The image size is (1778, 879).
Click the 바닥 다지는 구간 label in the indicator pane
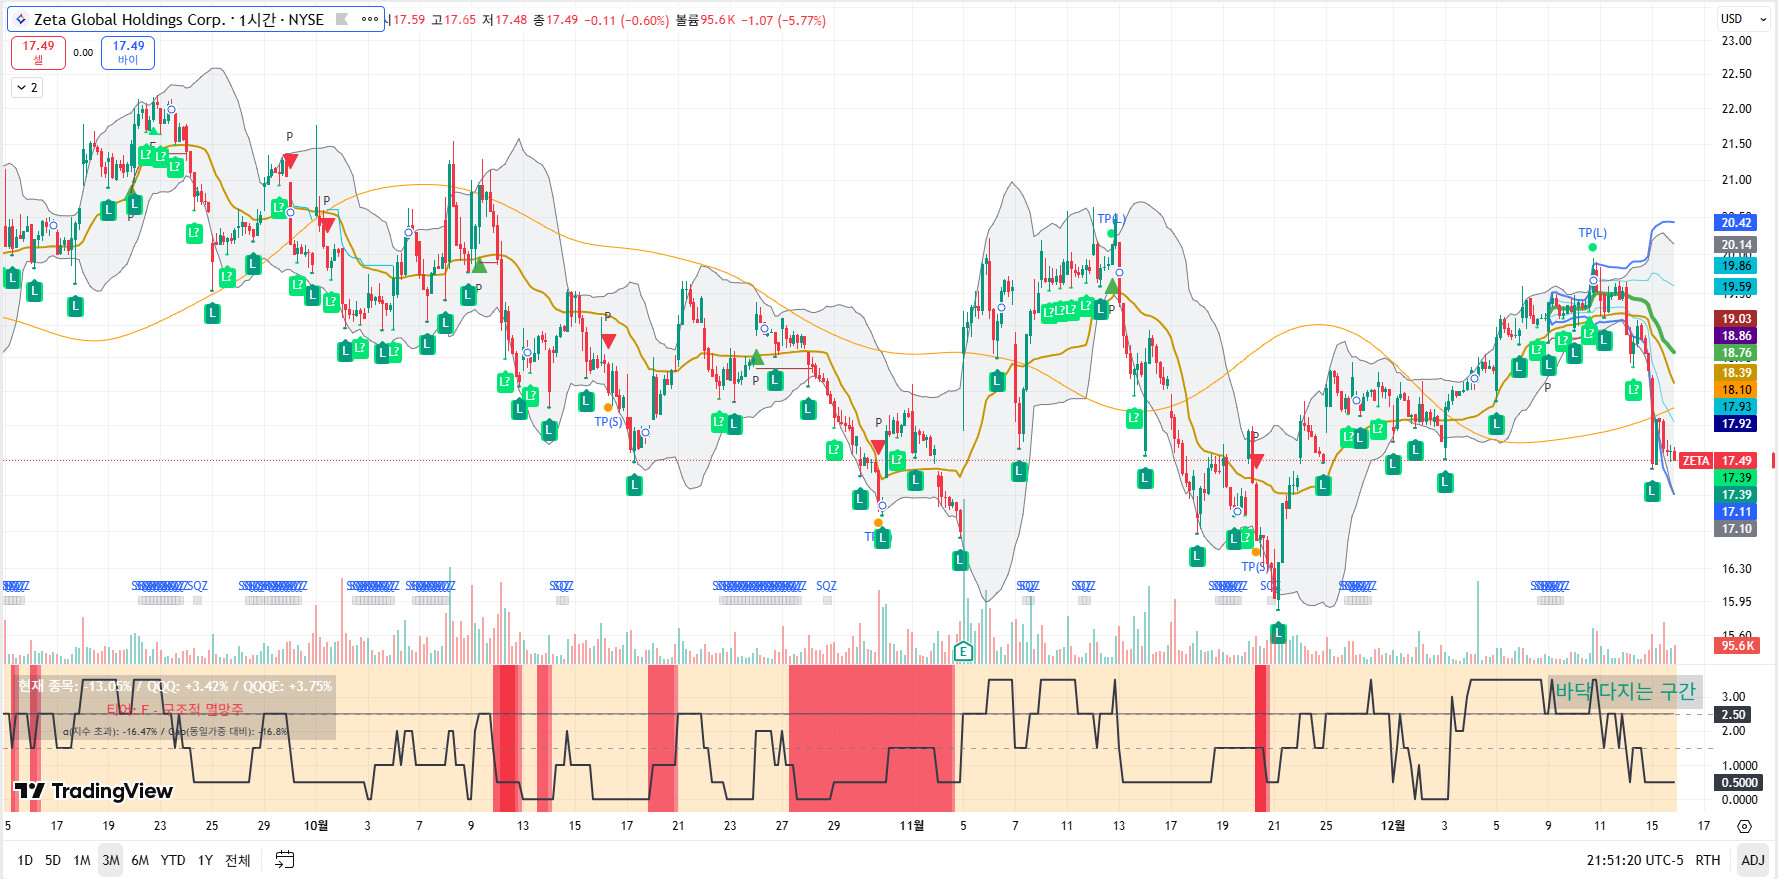coord(1625,691)
